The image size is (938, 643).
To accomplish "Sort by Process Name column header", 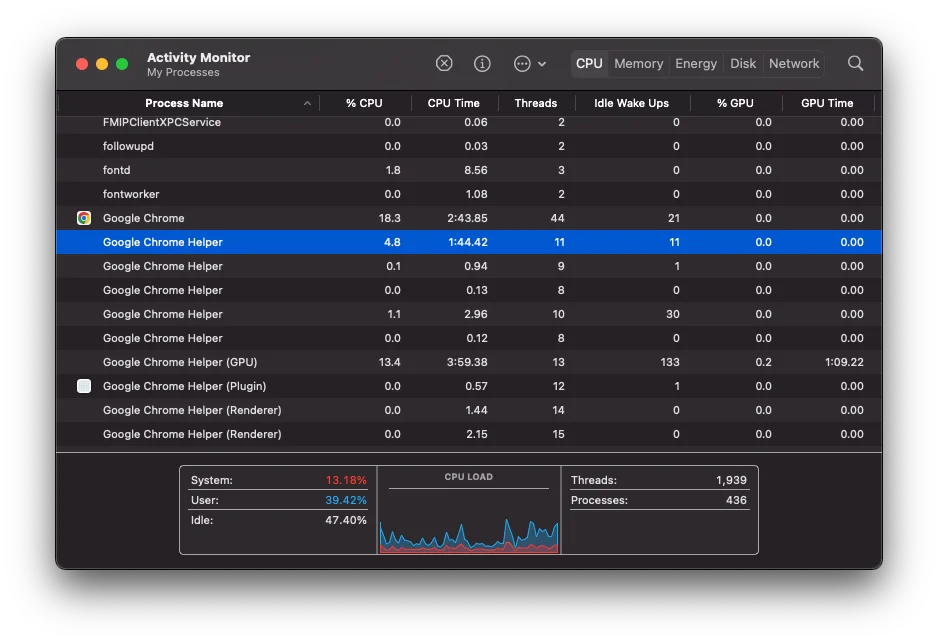I will click(184, 103).
